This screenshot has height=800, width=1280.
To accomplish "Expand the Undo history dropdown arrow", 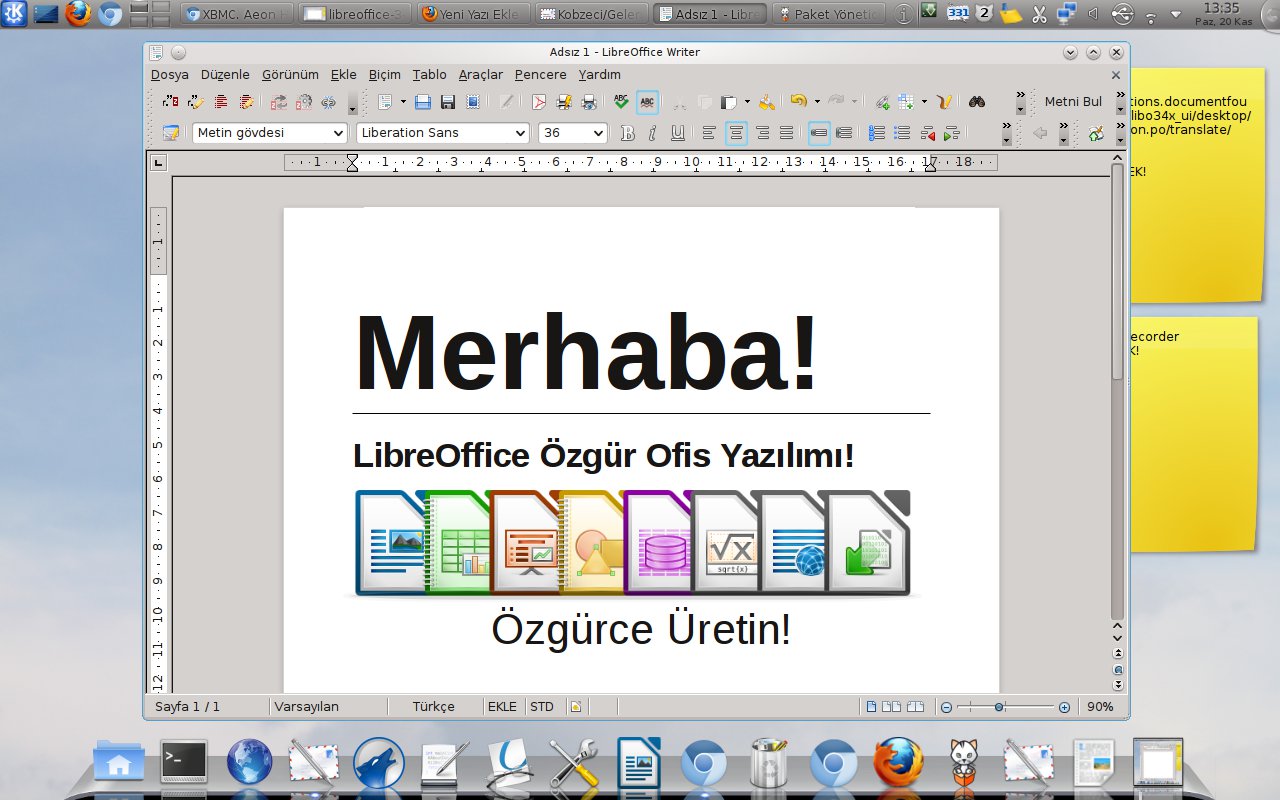I will pos(817,101).
